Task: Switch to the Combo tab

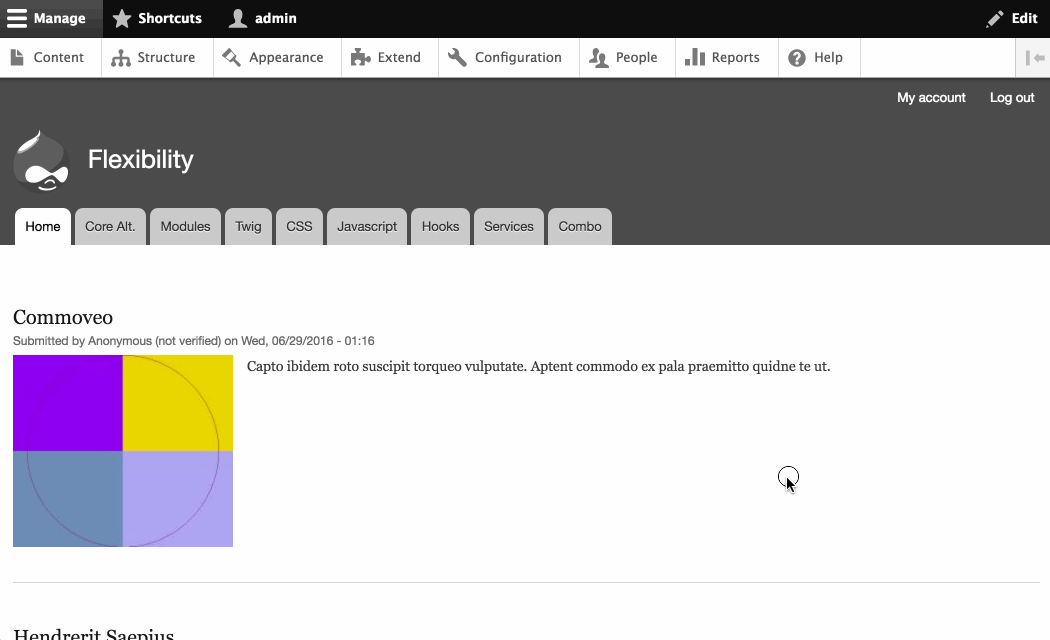Action: [580, 226]
